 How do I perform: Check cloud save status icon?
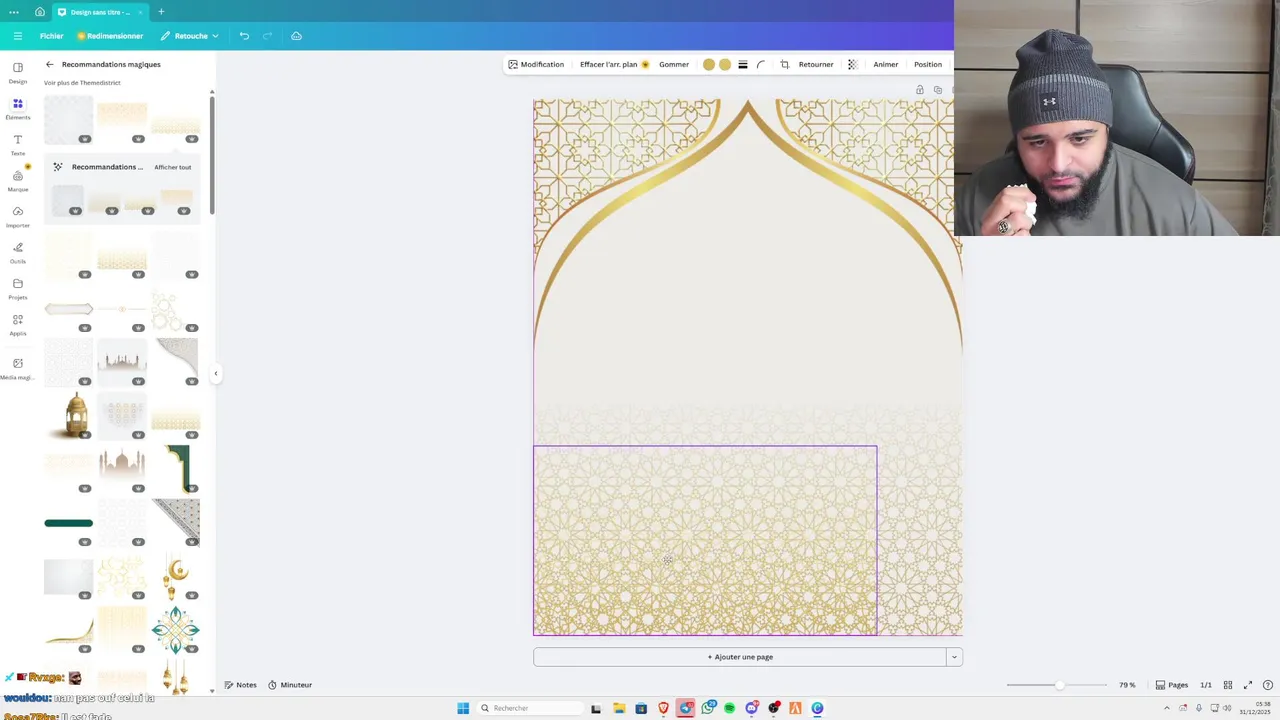coord(296,36)
